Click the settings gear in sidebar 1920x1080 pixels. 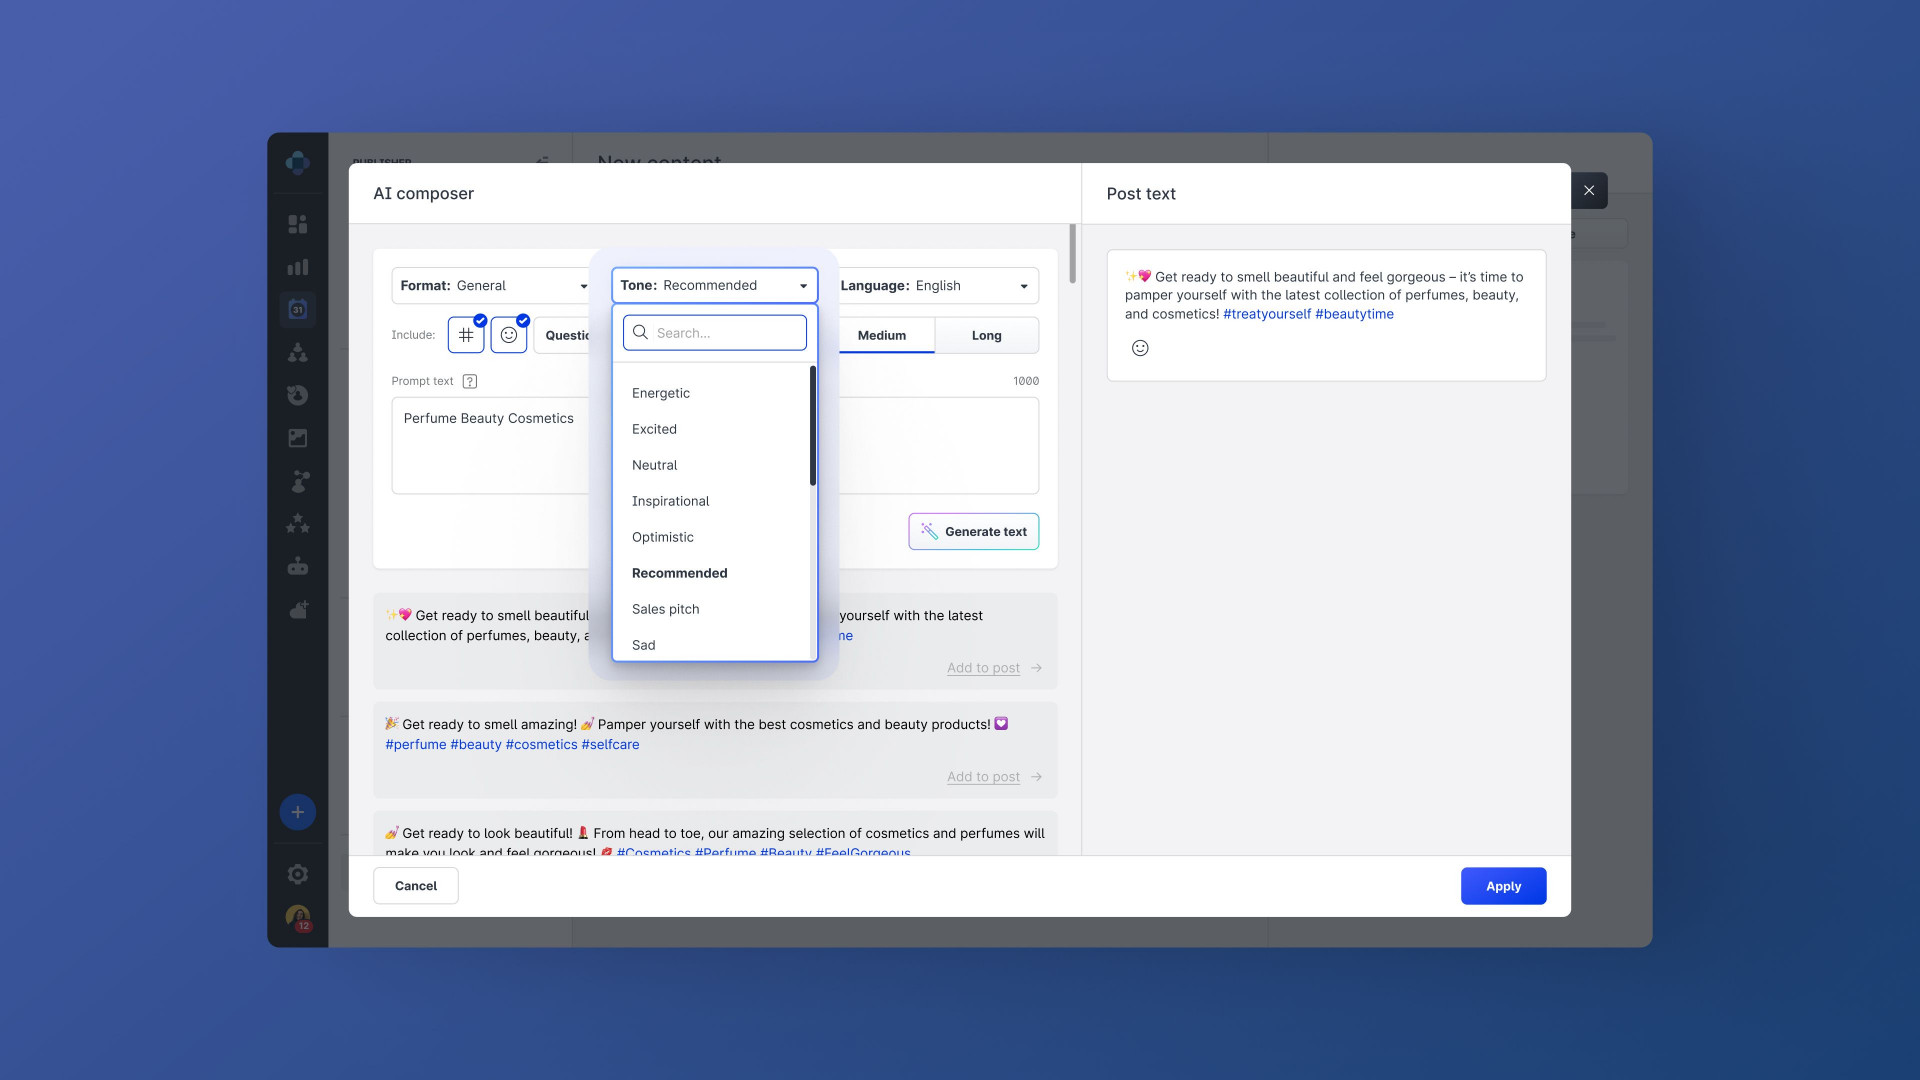298,874
